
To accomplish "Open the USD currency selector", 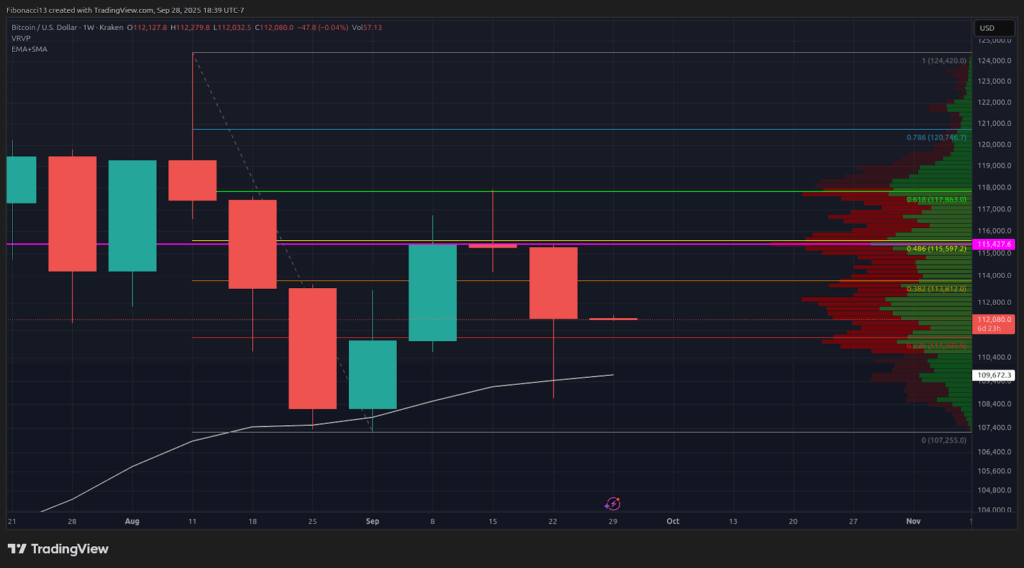I will pyautogui.click(x=986, y=28).
